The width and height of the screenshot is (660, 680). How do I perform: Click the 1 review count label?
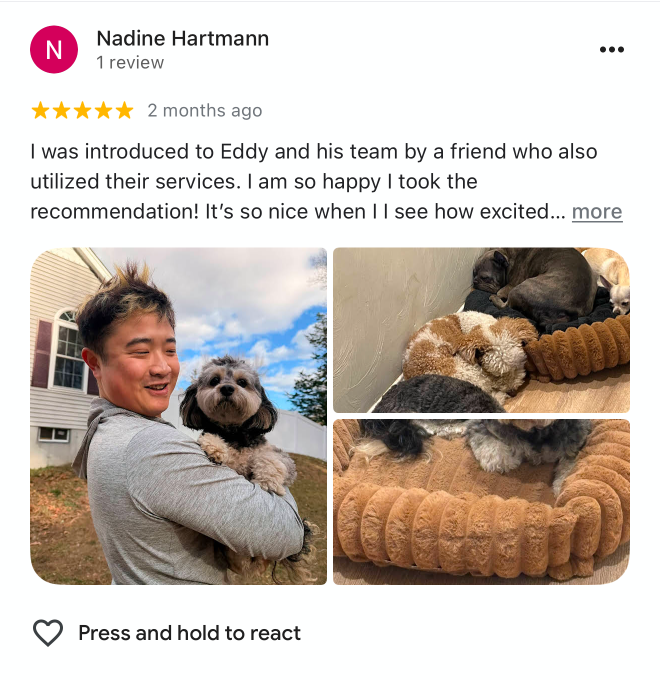(x=130, y=62)
